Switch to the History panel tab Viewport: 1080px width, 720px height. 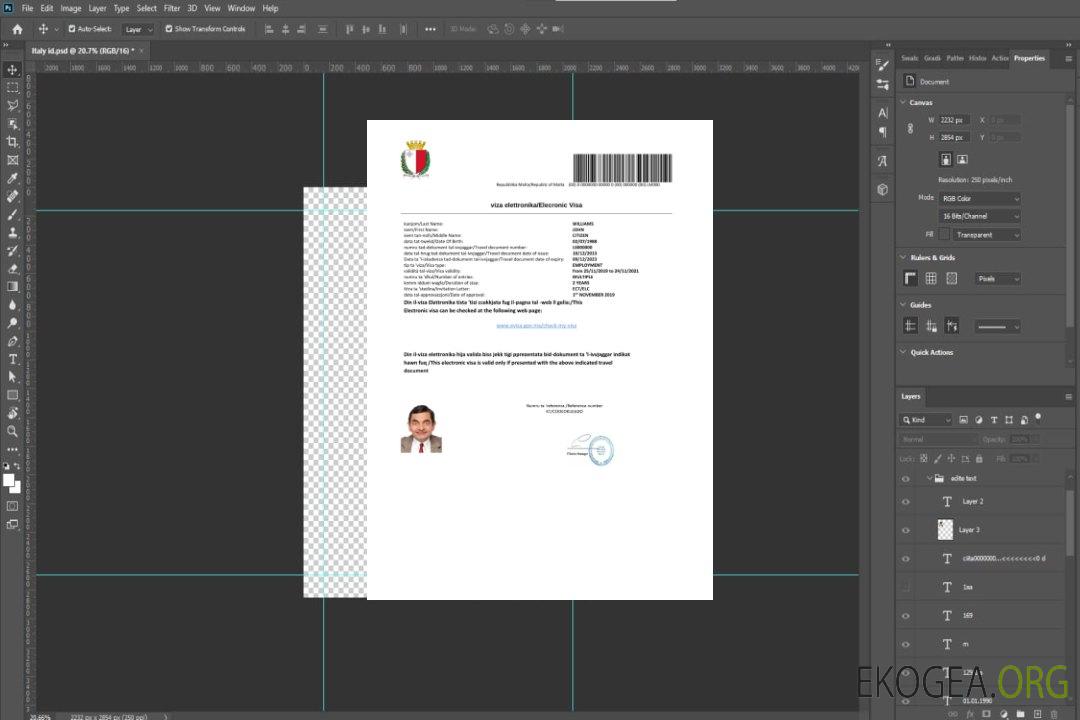pos(977,58)
